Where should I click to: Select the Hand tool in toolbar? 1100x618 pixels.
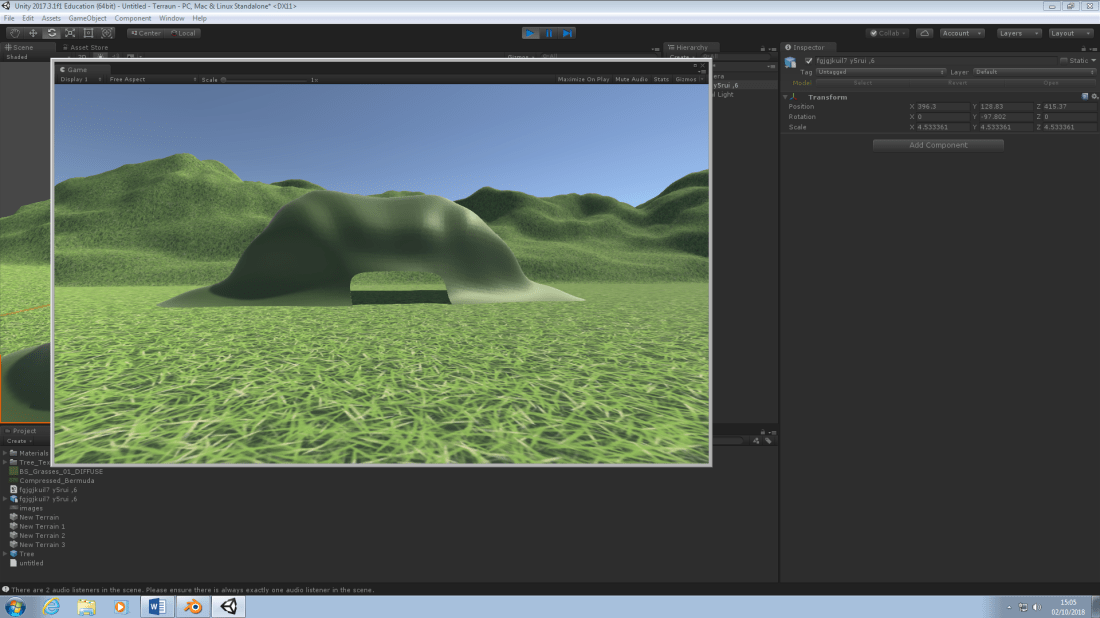[15, 33]
